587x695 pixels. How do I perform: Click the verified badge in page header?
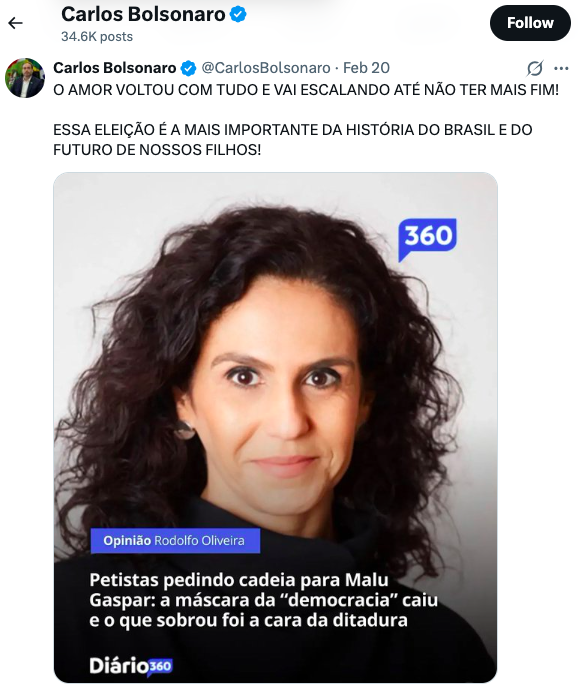click(x=238, y=15)
